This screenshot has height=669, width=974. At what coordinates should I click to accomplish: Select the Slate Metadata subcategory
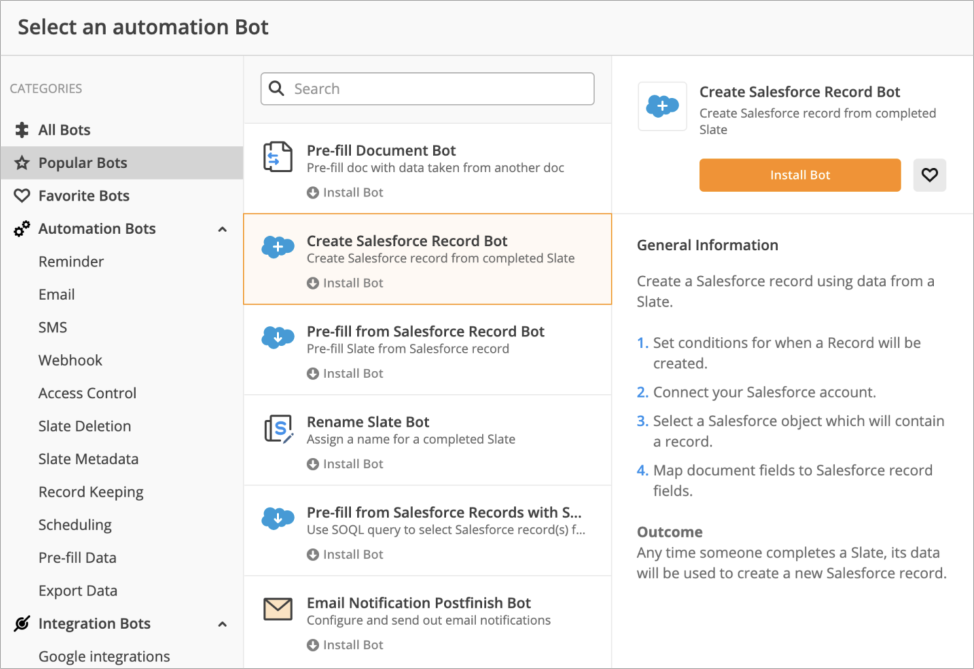(x=88, y=459)
